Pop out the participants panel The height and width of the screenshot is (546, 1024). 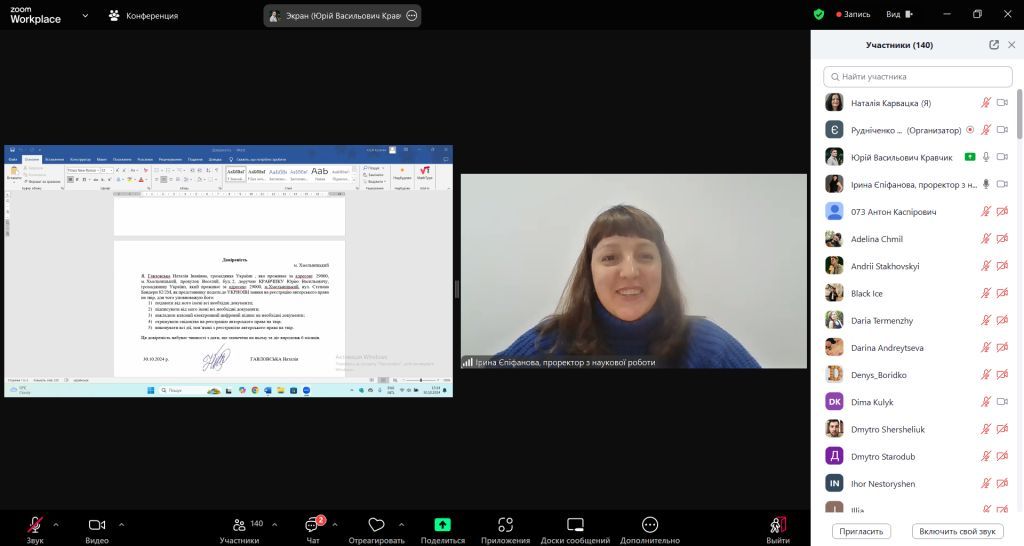point(994,44)
